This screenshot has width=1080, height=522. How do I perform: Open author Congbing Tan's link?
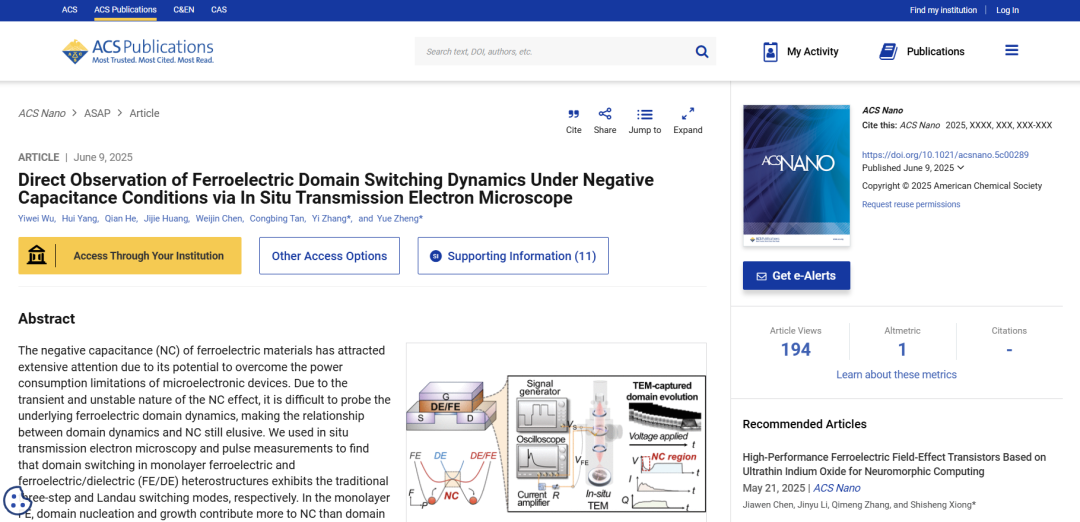pyautogui.click(x=276, y=219)
